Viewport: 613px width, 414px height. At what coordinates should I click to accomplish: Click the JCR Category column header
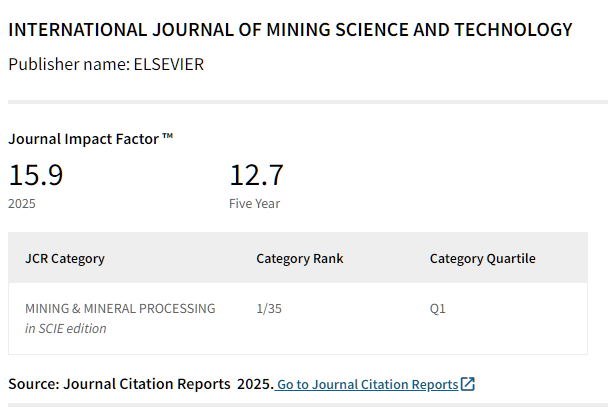click(x=65, y=259)
